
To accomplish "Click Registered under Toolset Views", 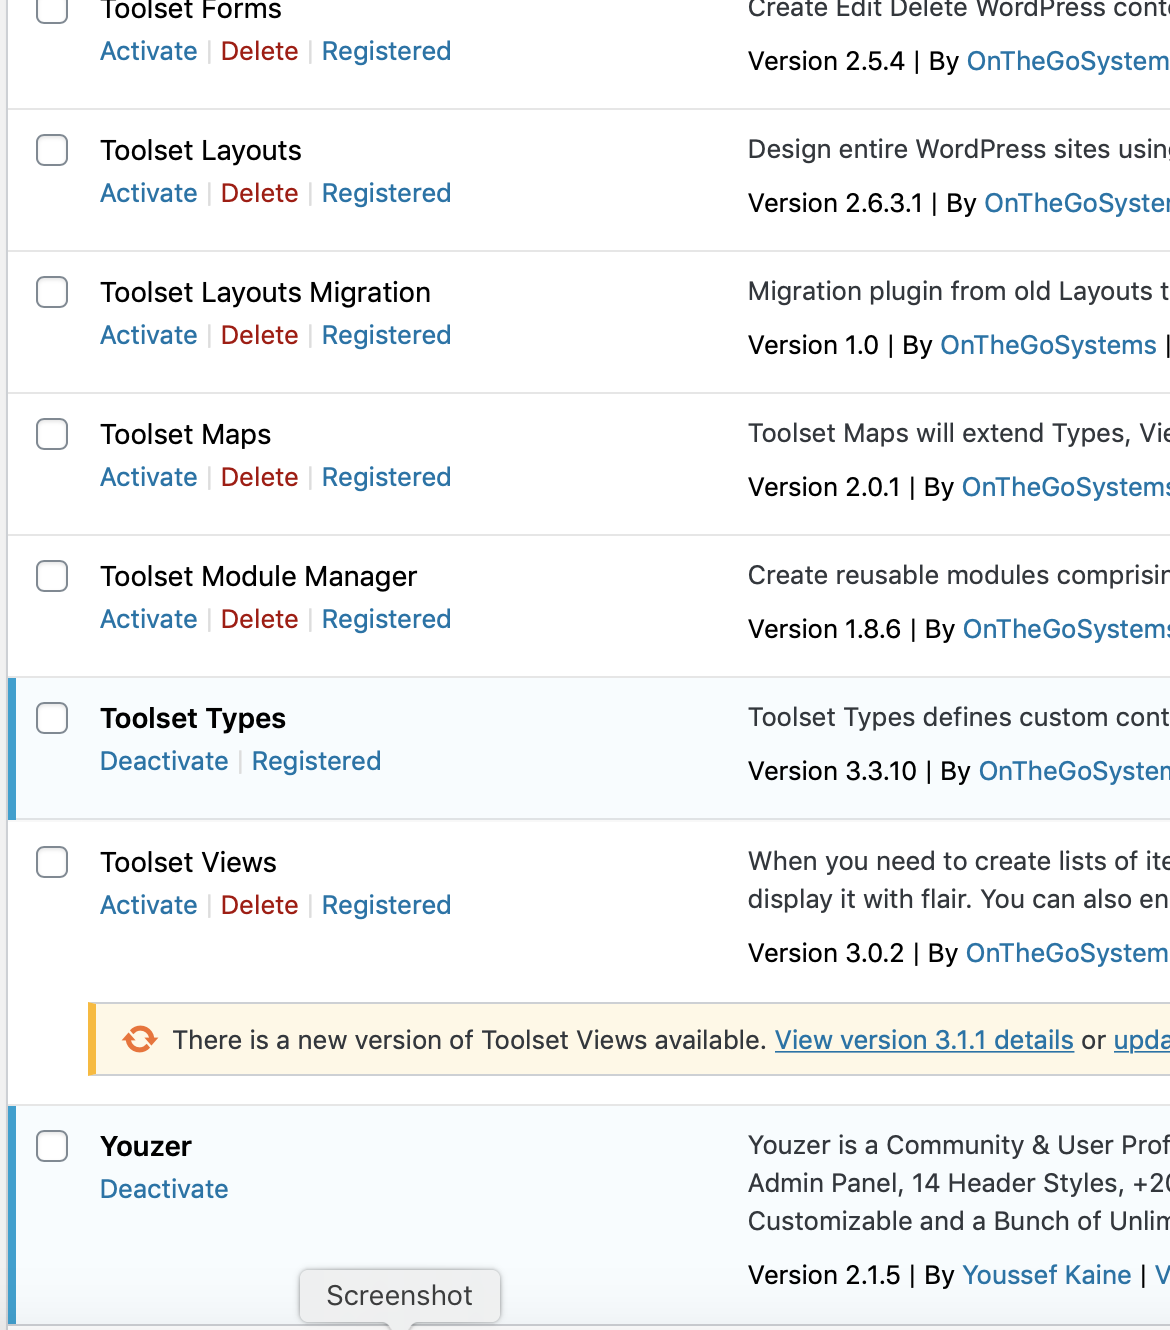I will [386, 905].
